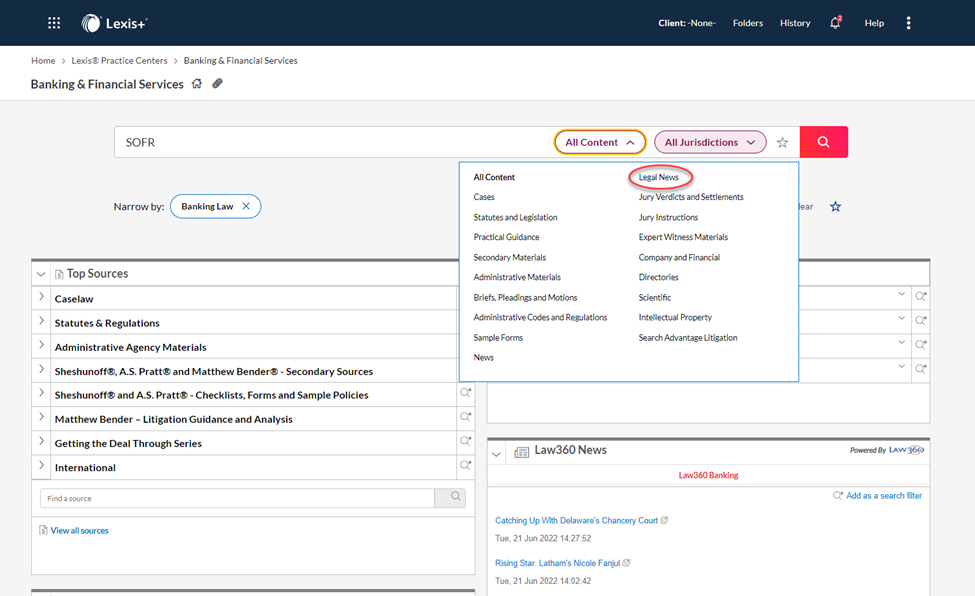Screen dimensions: 975x596
Task: Click the Find a source input field
Action: [237, 498]
